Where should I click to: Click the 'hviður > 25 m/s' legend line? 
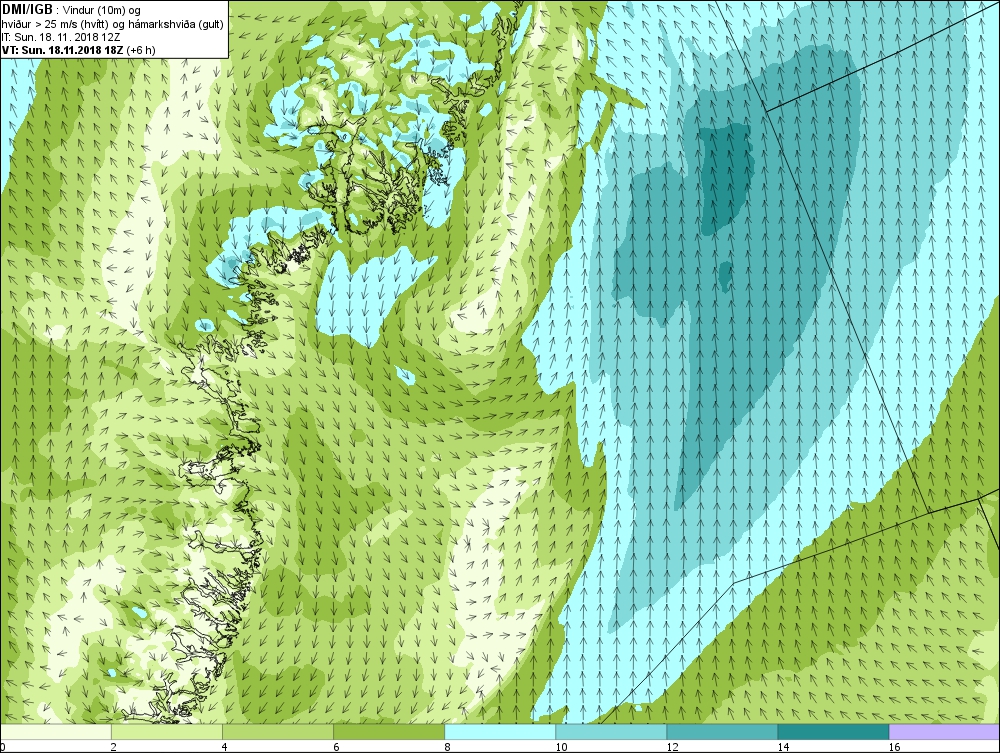113,24
